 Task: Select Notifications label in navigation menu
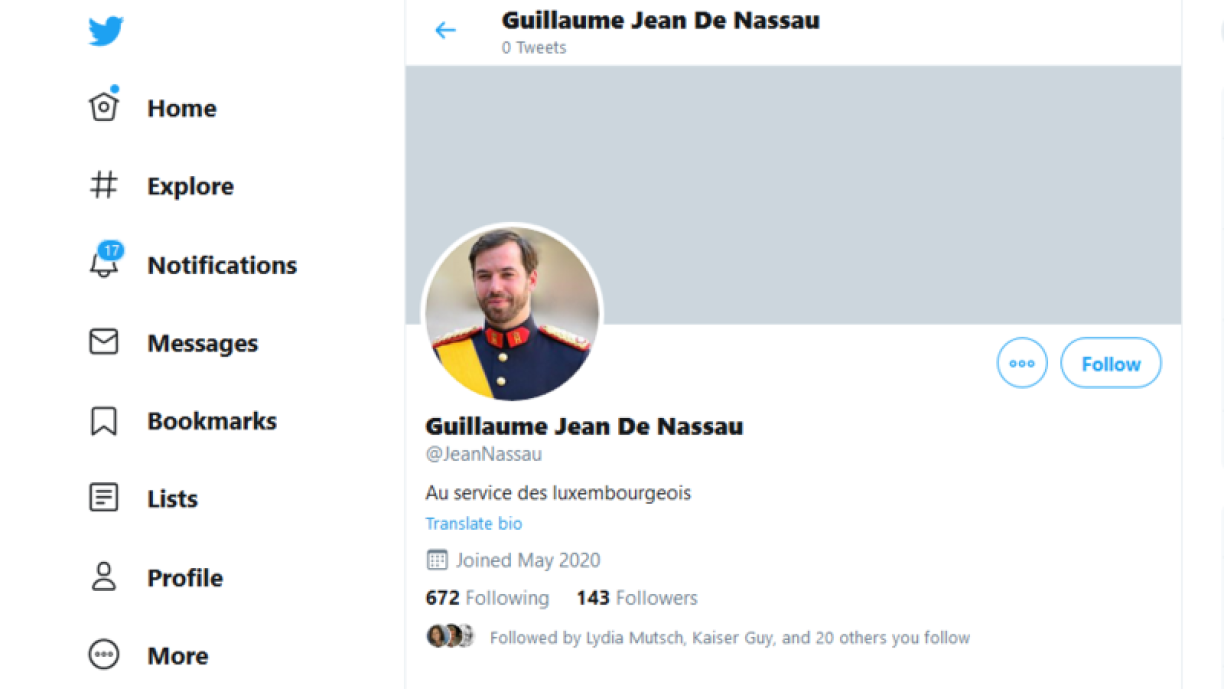pos(222,265)
